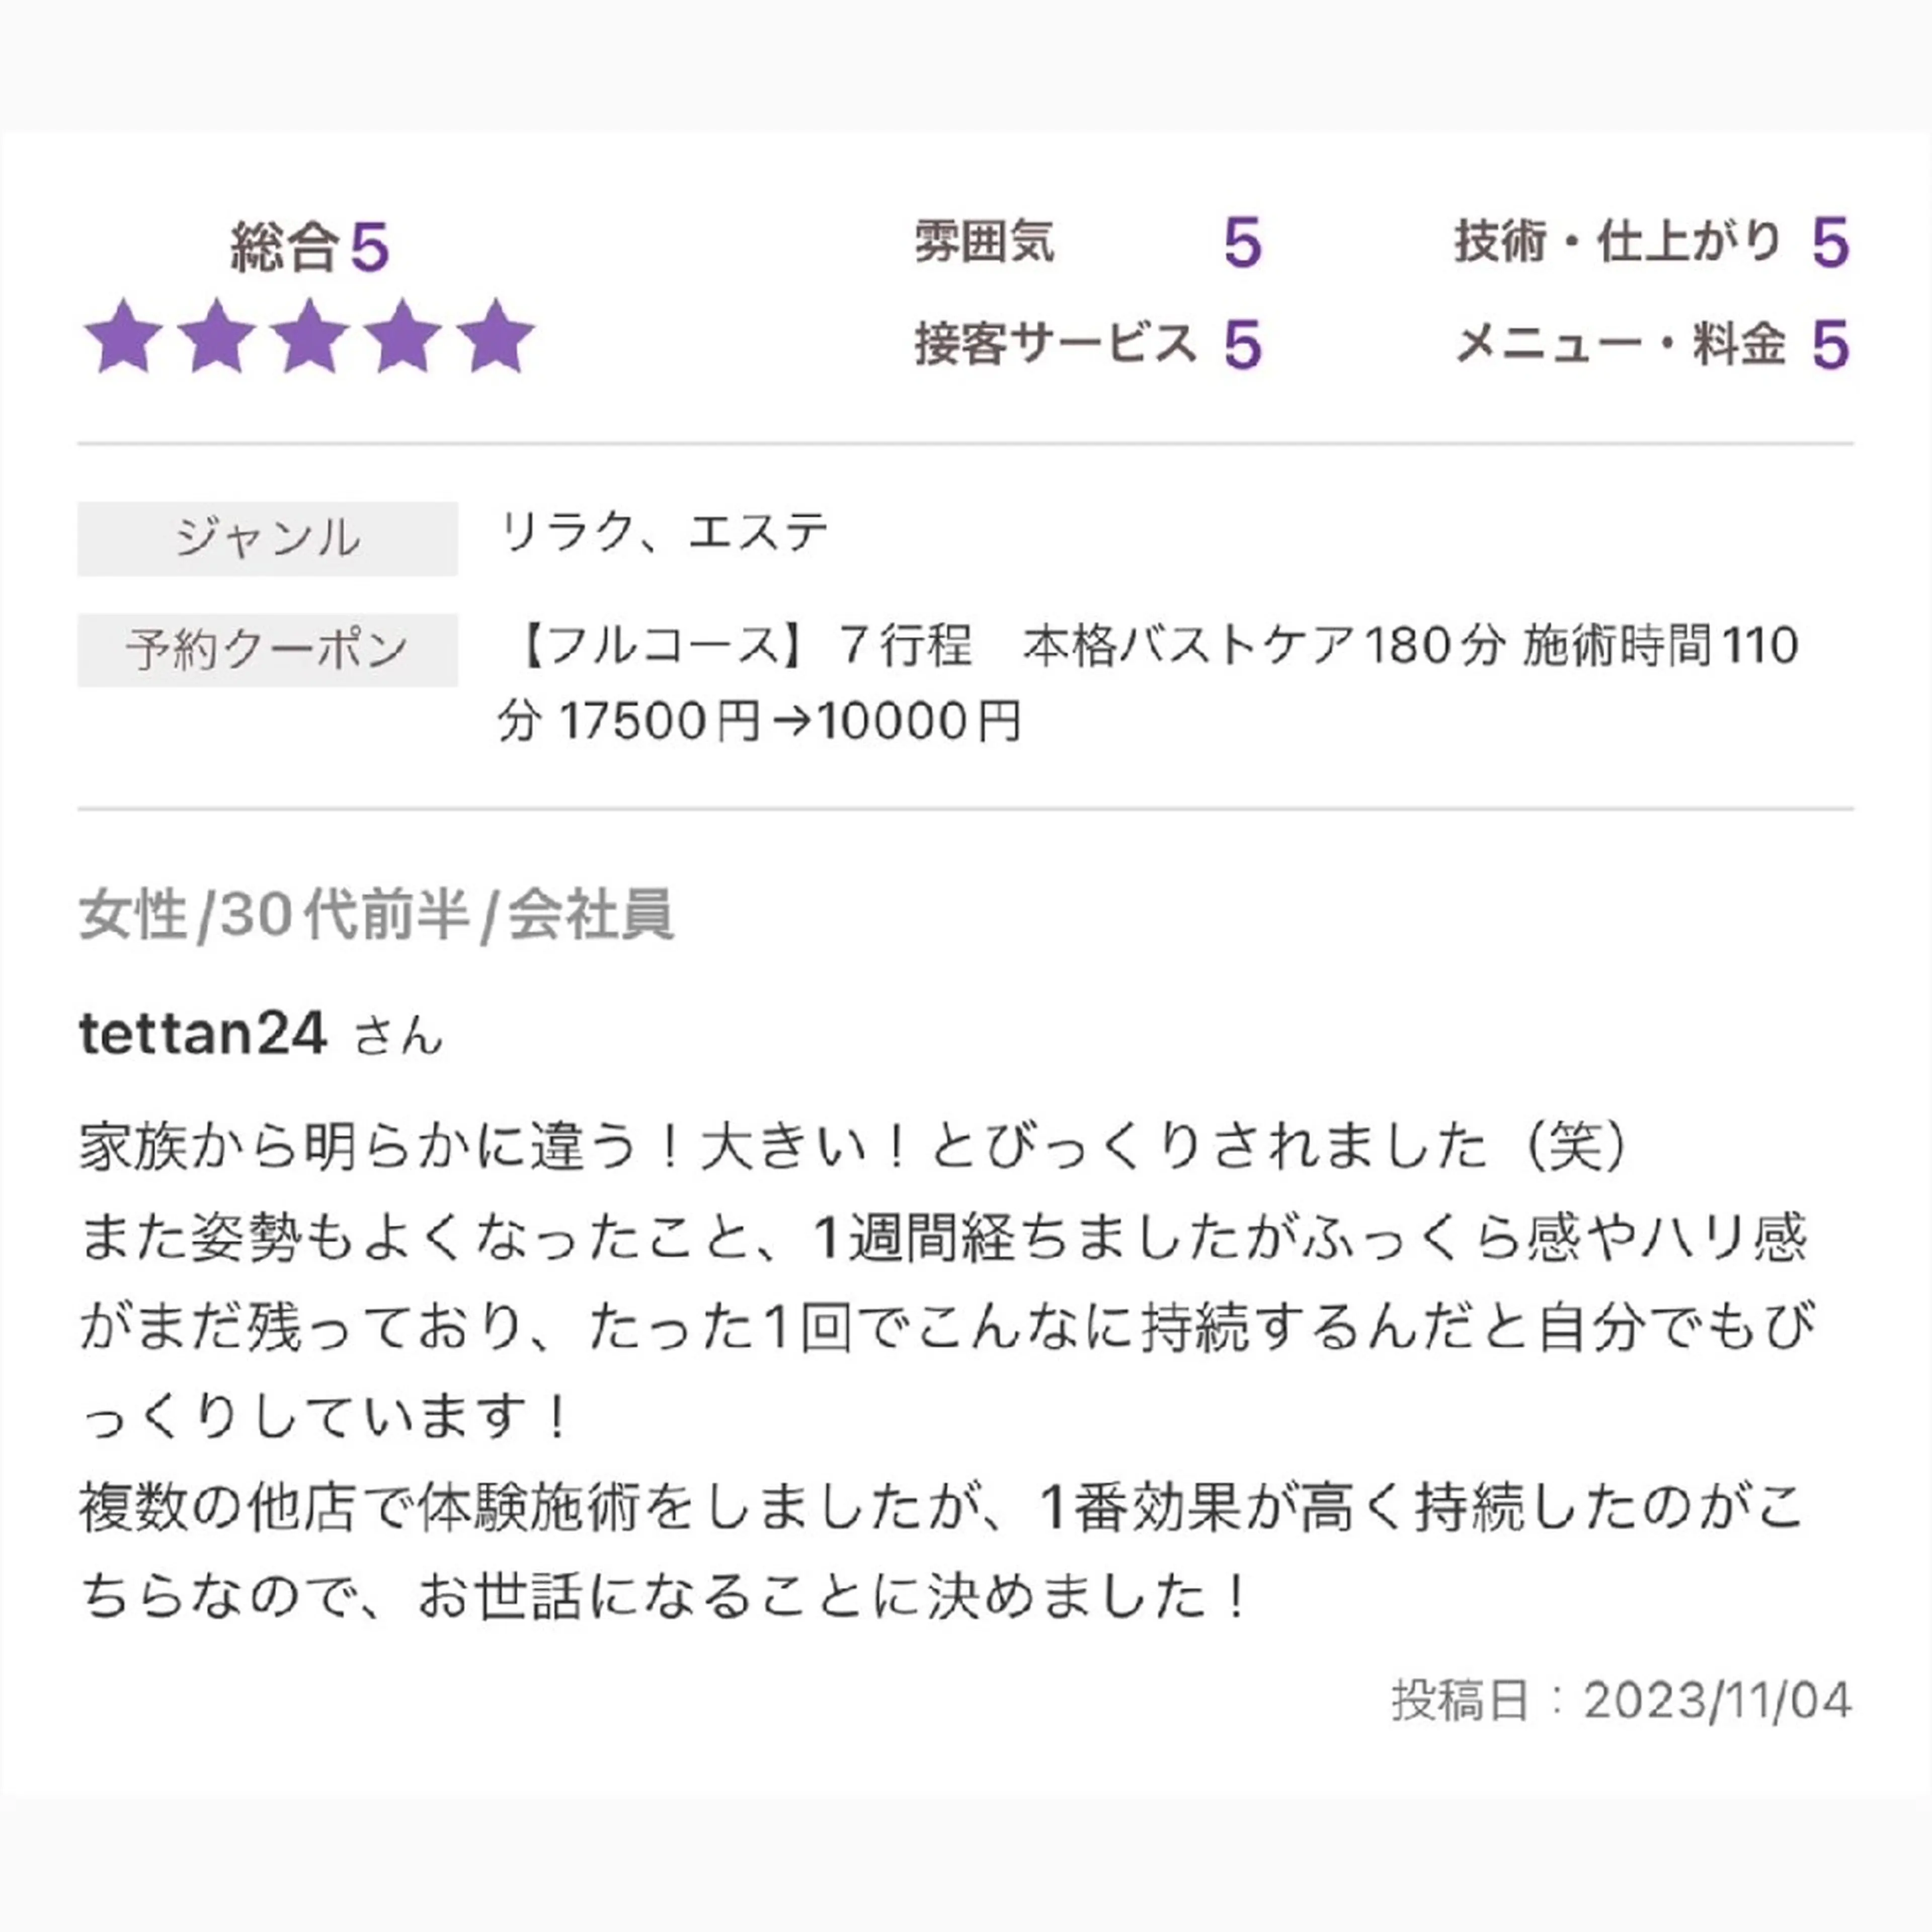
Task: Click the 投稿日 2023/11/04 post date
Action: [1621, 1700]
